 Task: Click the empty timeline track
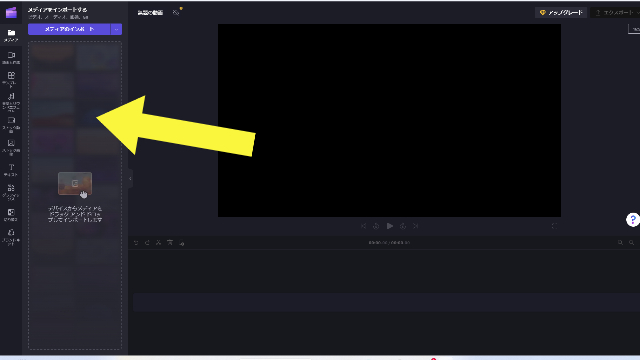[x=386, y=302]
